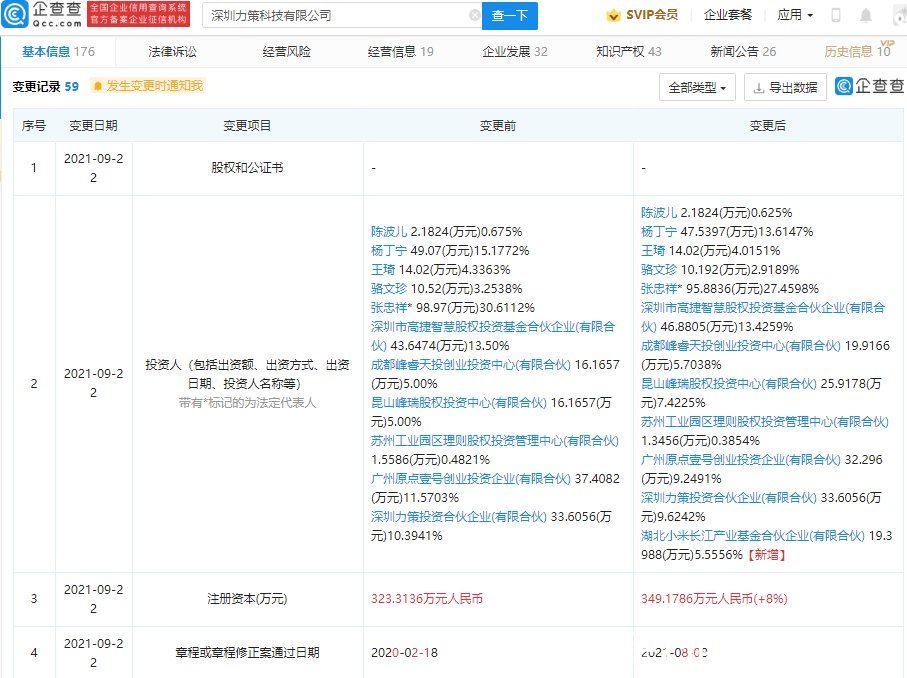The height and width of the screenshot is (678, 907).
Task: Open 骆文珍 link in 变更前 column
Action: [389, 289]
